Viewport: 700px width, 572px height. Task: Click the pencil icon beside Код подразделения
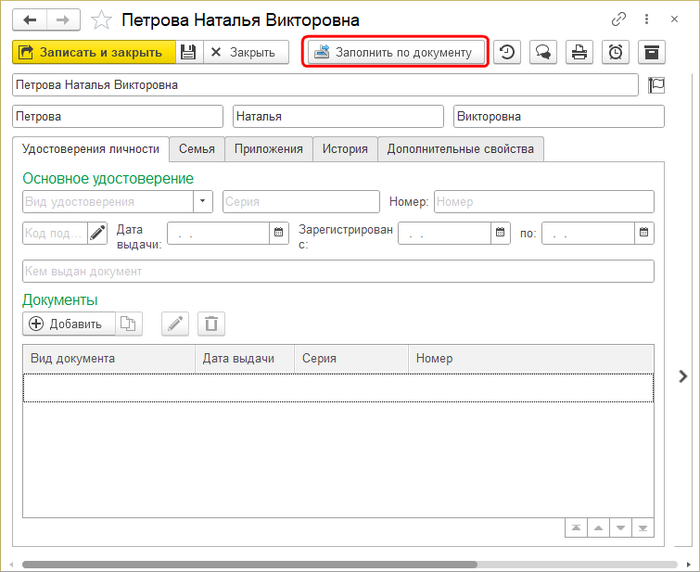coord(97,233)
